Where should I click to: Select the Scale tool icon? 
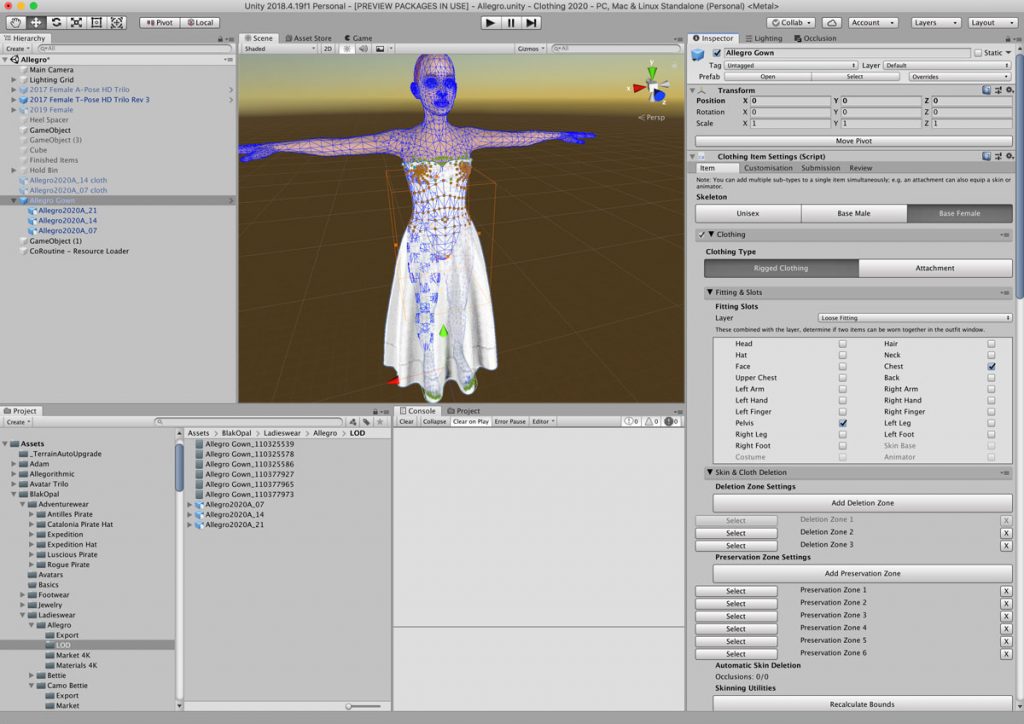coord(76,22)
